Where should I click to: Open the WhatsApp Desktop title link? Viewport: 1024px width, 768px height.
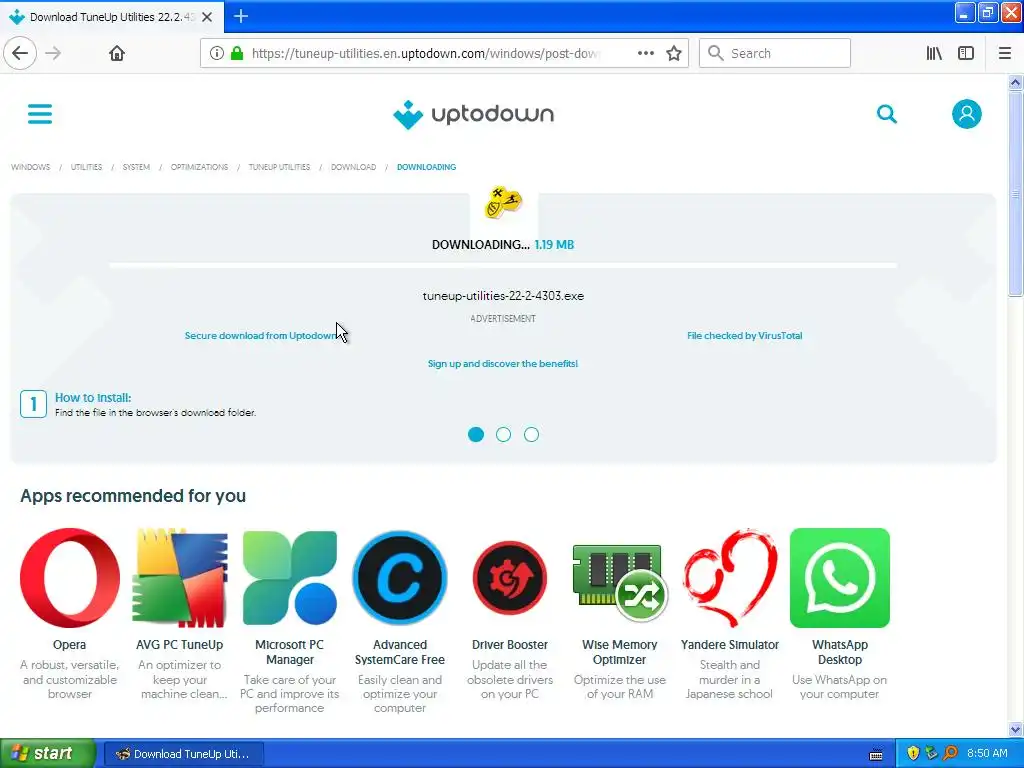click(840, 652)
